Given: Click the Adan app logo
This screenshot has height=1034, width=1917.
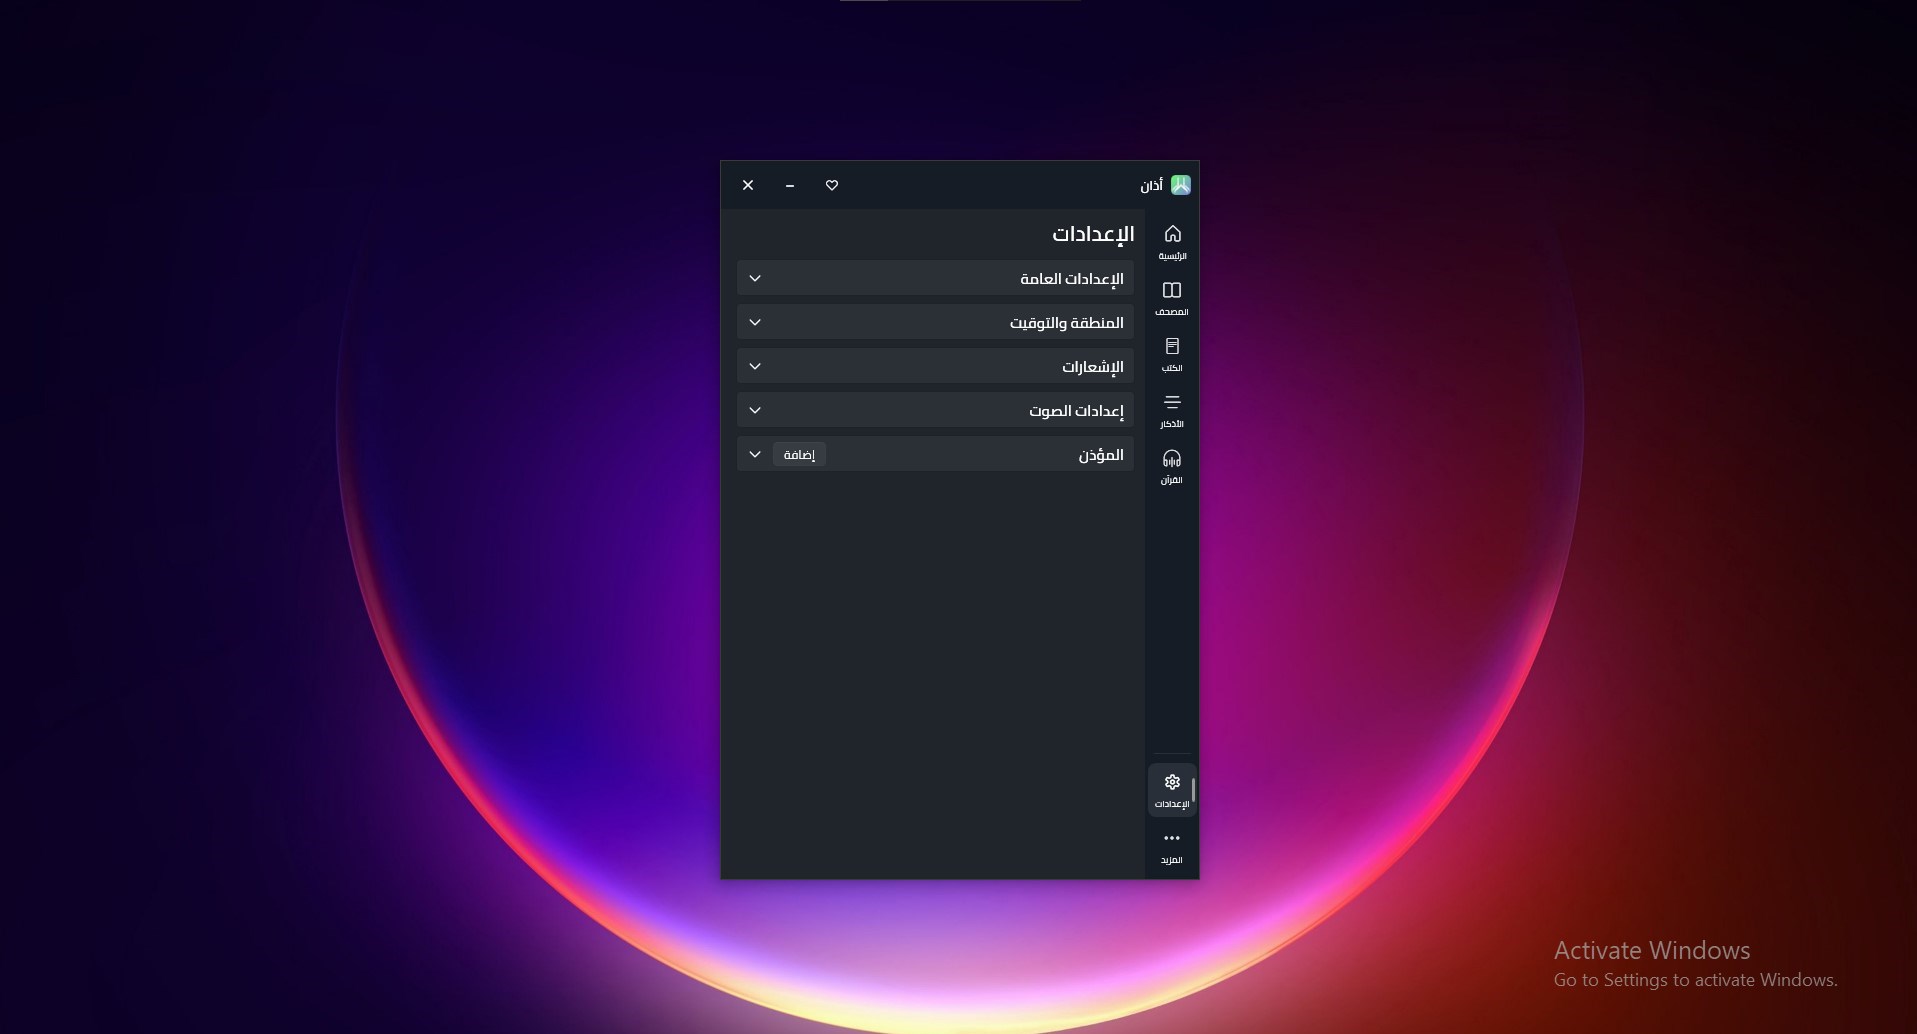Looking at the screenshot, I should coord(1181,184).
